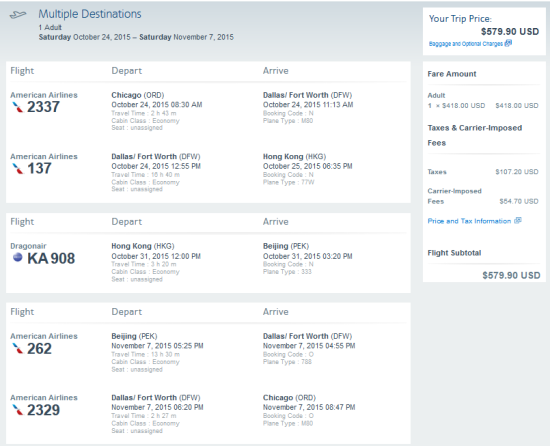The width and height of the screenshot is (550, 446).
Task: Click Hong Kong (HKG) arrival of flight 137
Action: [294, 156]
